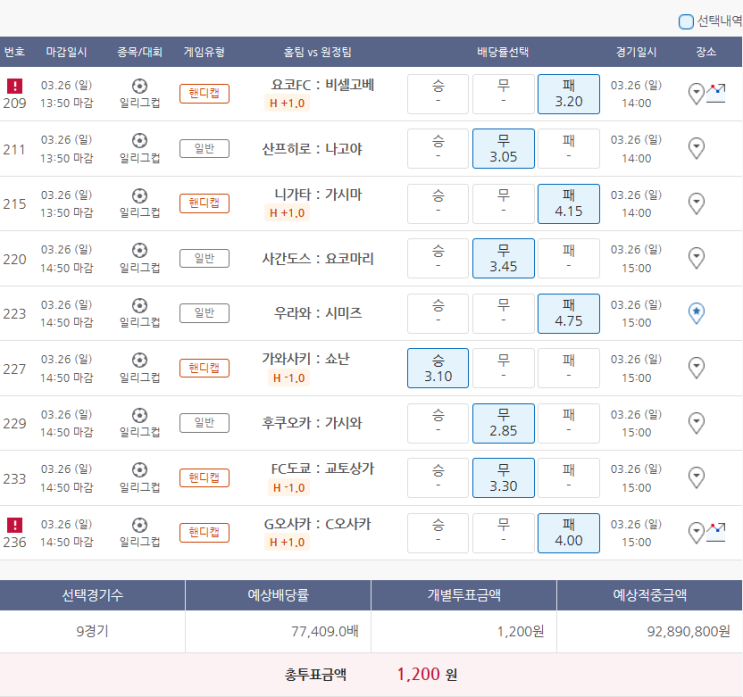743x697 pixels.
Task: Click the 배당률선택 column header
Action: pos(503,52)
